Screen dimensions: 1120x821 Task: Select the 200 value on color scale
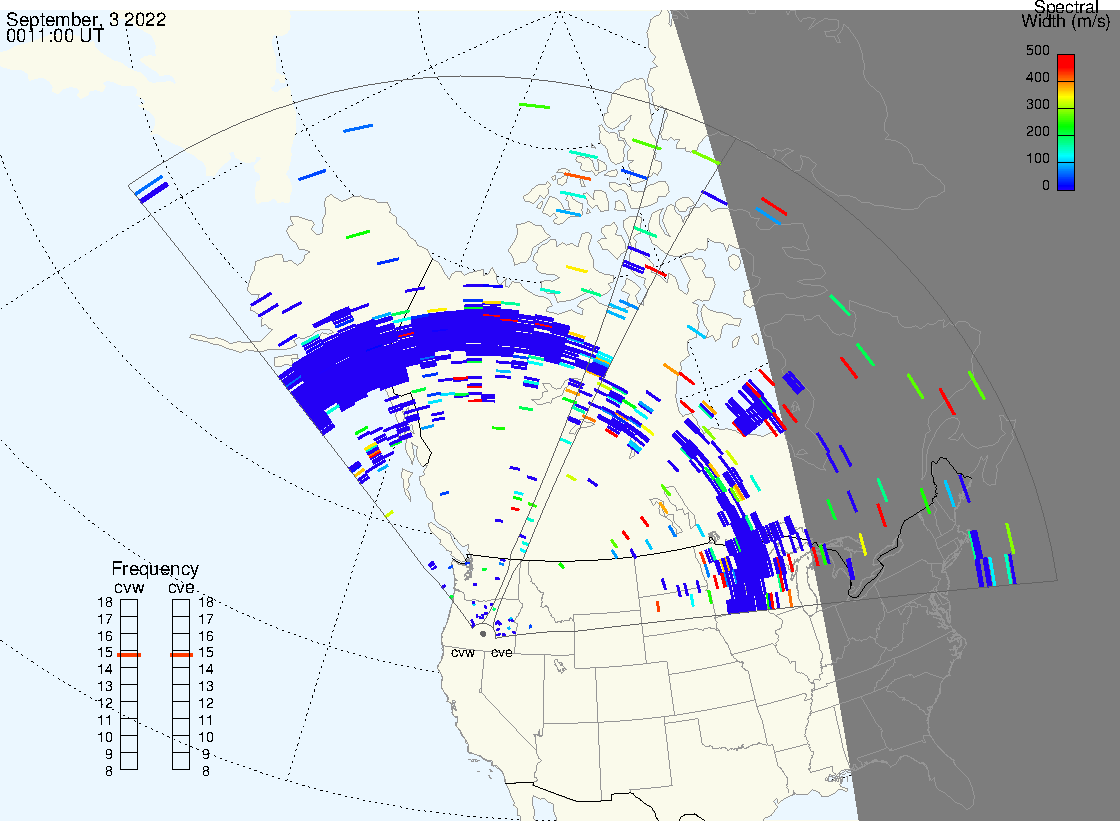(x=1038, y=131)
